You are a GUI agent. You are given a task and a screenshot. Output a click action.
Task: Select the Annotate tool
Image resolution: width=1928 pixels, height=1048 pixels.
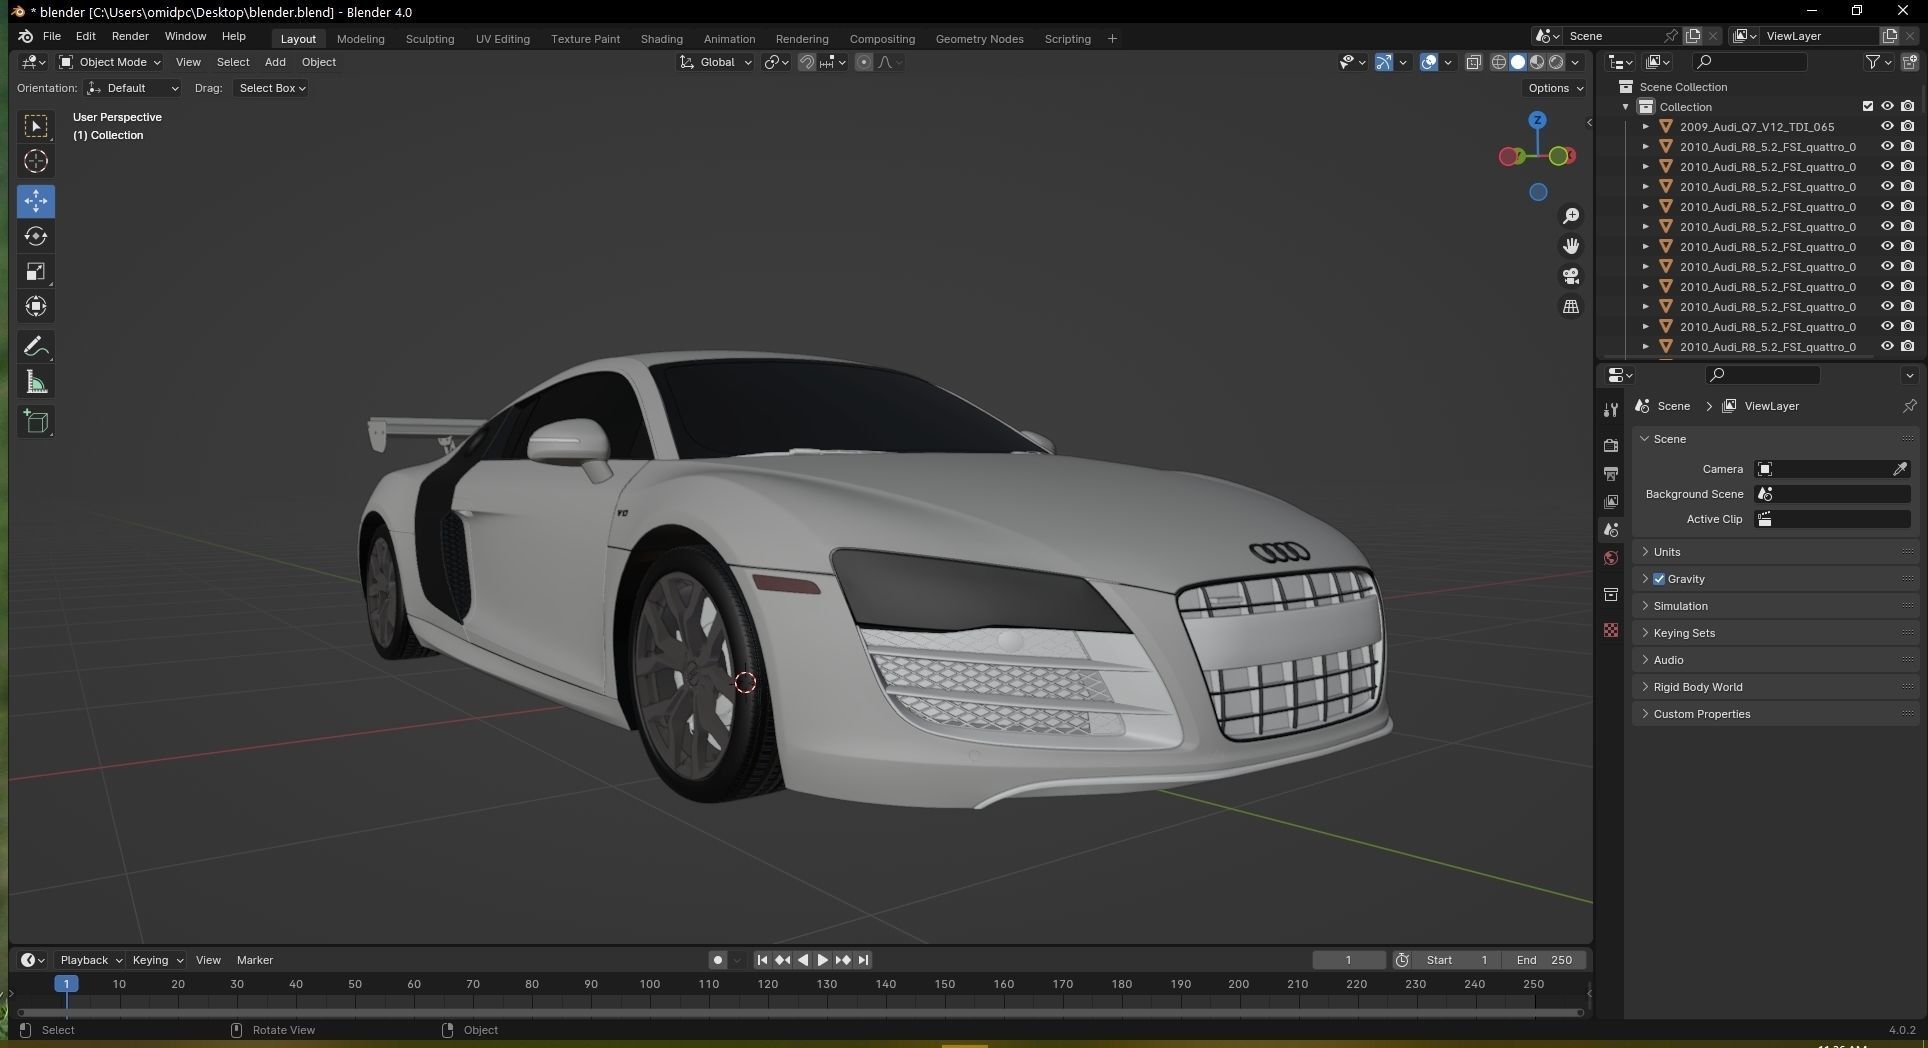pyautogui.click(x=36, y=347)
